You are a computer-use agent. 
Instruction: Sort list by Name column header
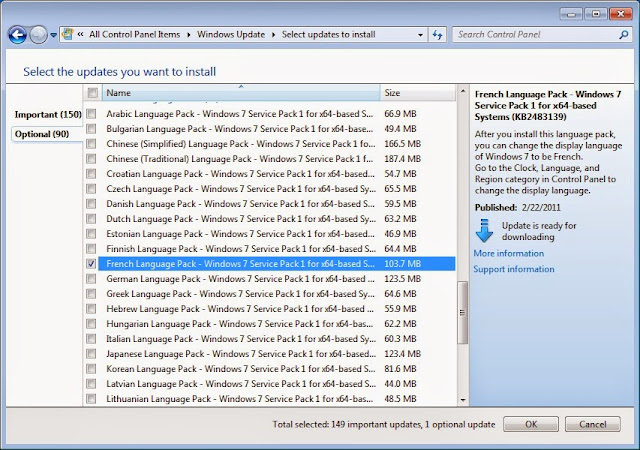pos(241,93)
